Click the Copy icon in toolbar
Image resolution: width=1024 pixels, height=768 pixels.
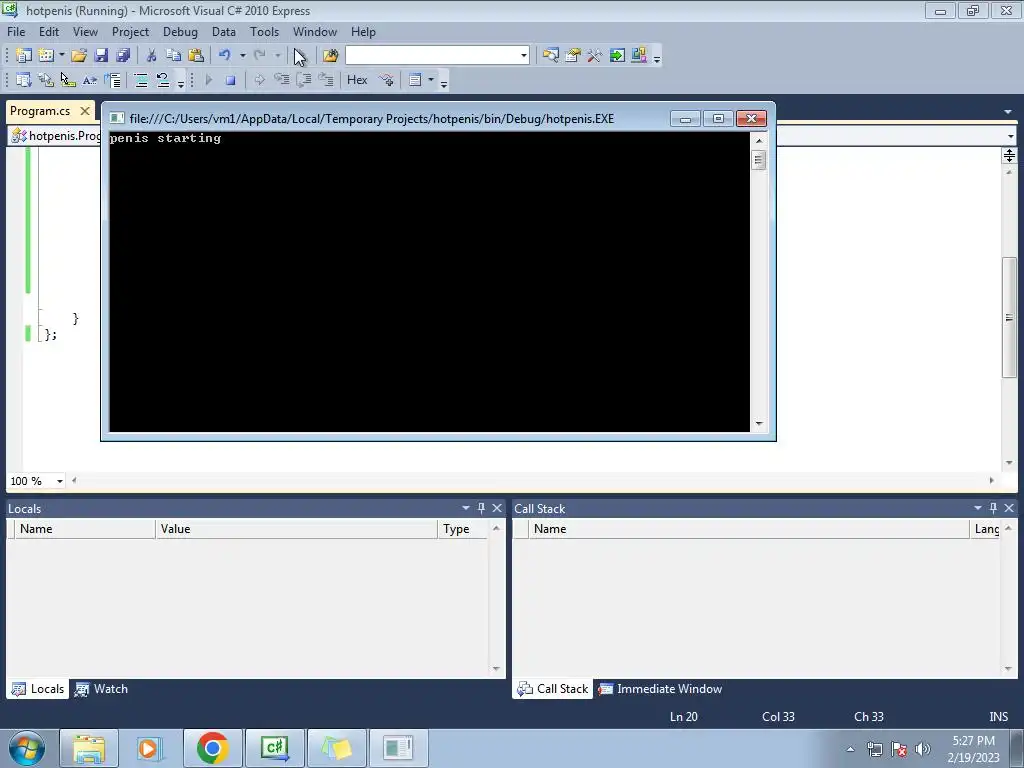(173, 56)
